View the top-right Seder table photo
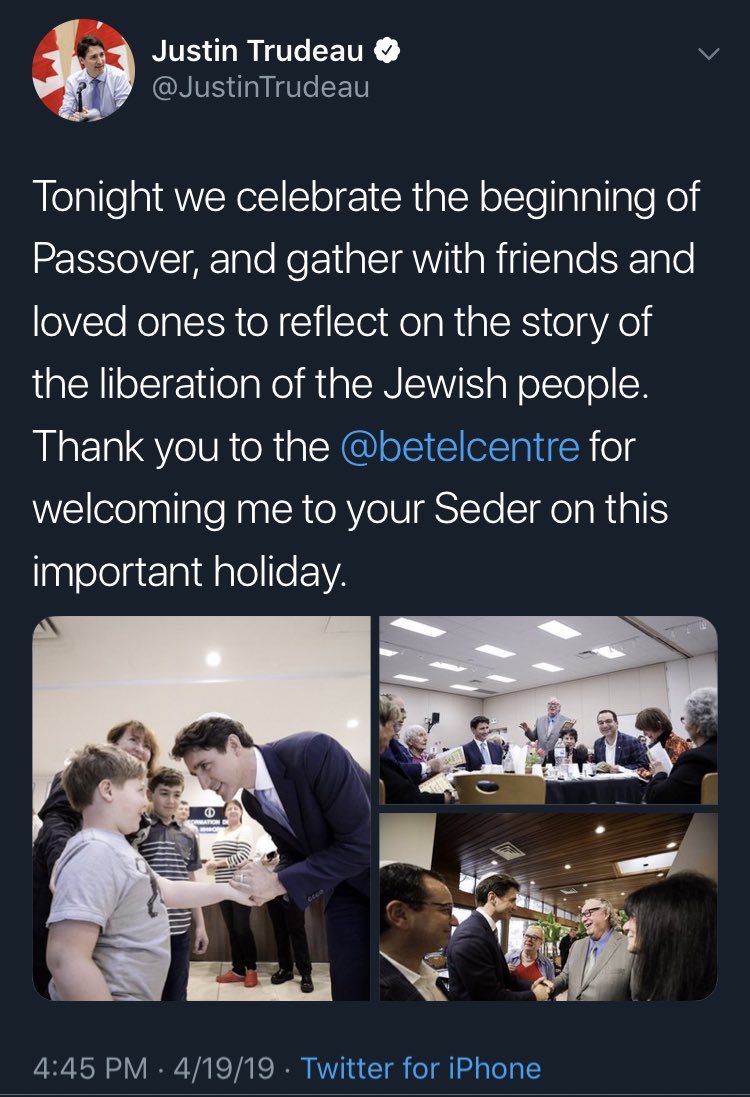750x1097 pixels. [x=548, y=710]
